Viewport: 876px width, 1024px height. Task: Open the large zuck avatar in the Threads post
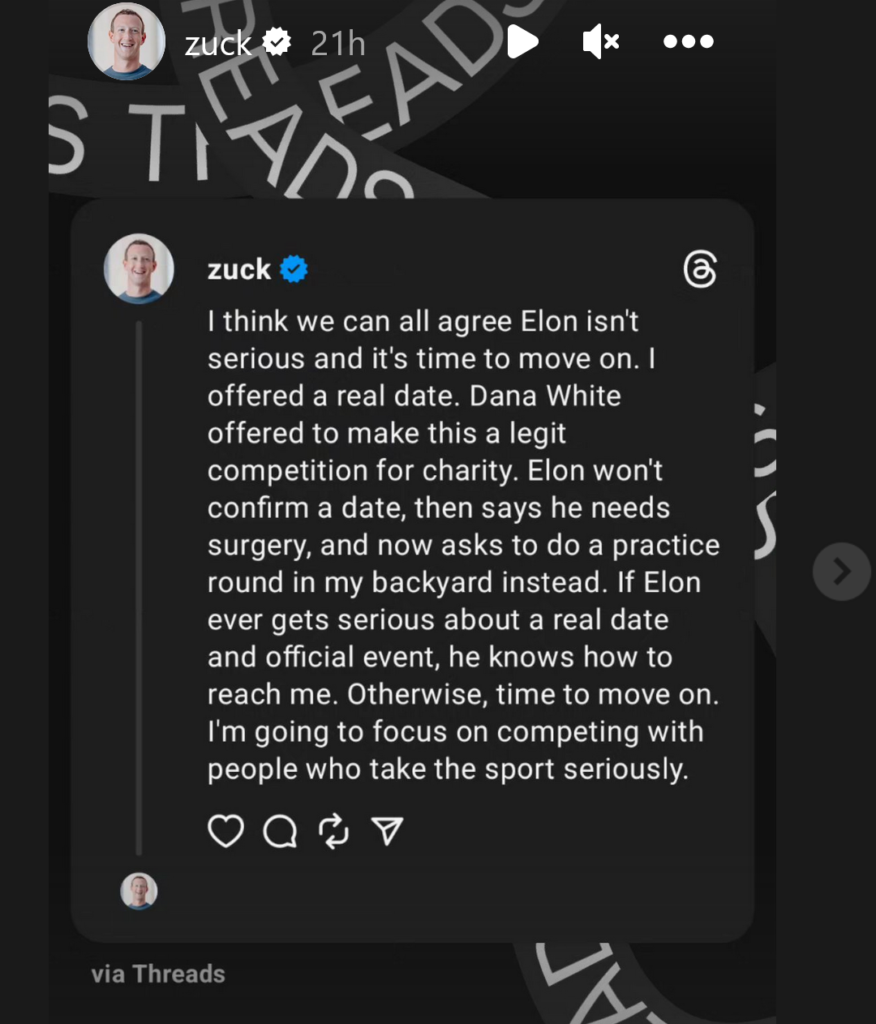click(139, 269)
